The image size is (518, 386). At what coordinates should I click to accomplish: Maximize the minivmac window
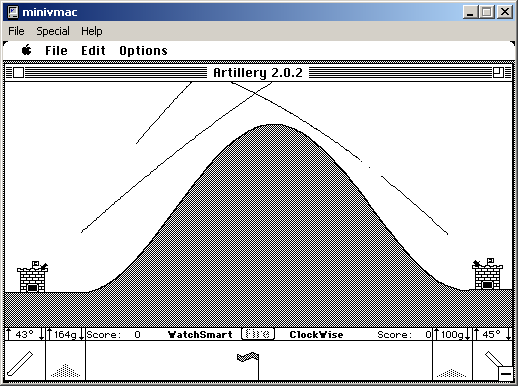click(x=487, y=12)
